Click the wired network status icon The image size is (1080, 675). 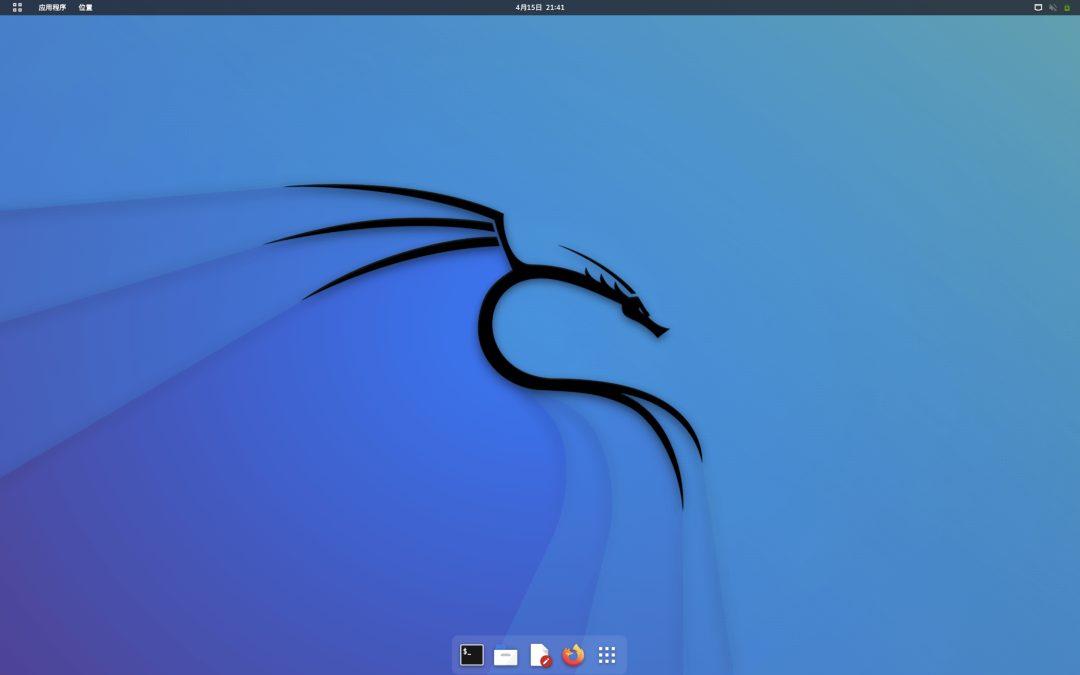(x=1038, y=8)
